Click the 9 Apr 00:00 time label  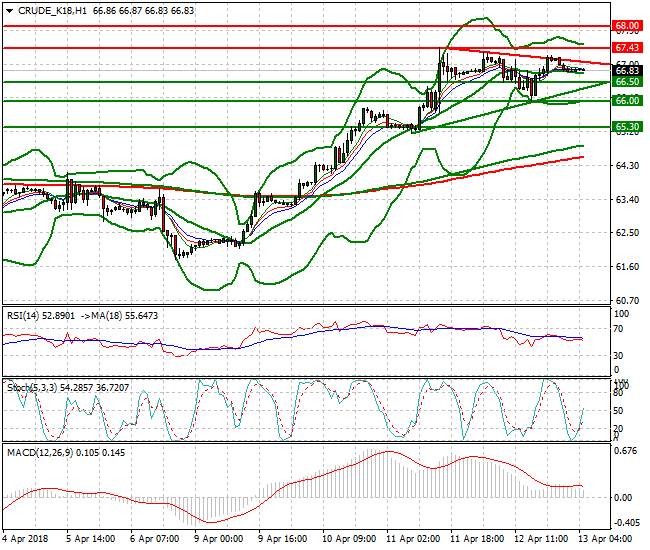[218, 539]
